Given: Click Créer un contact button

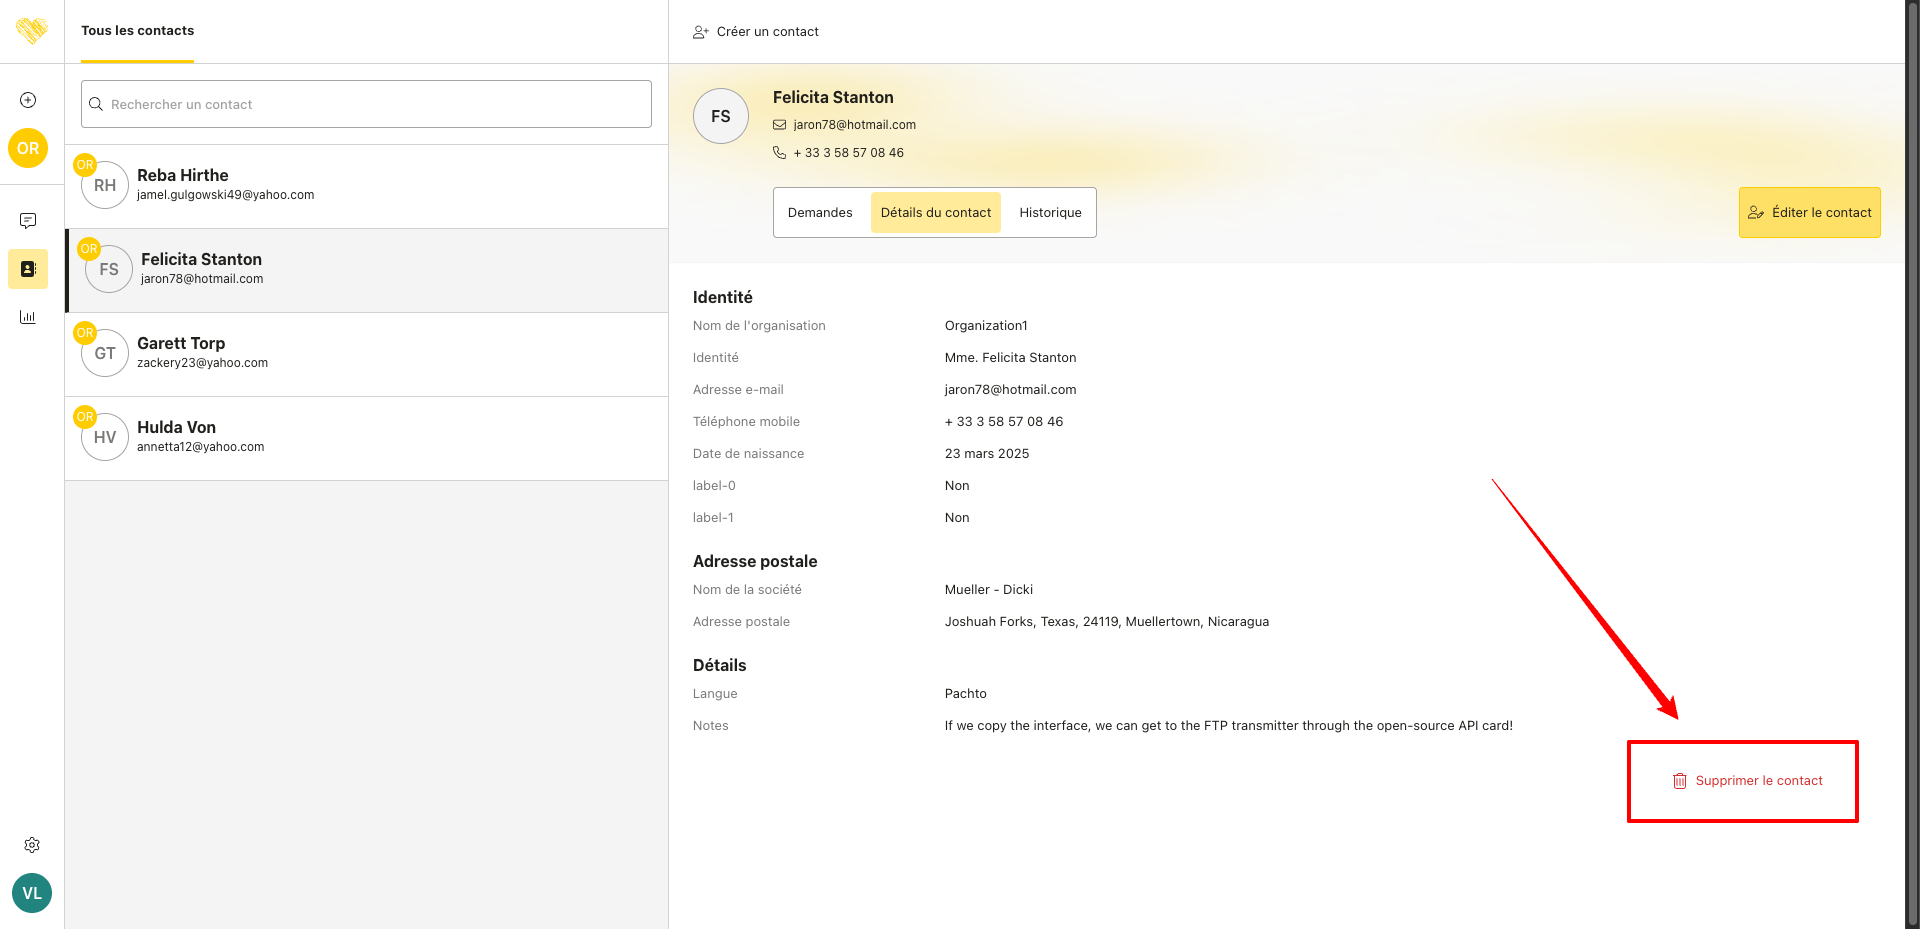Looking at the screenshot, I should coord(756,32).
